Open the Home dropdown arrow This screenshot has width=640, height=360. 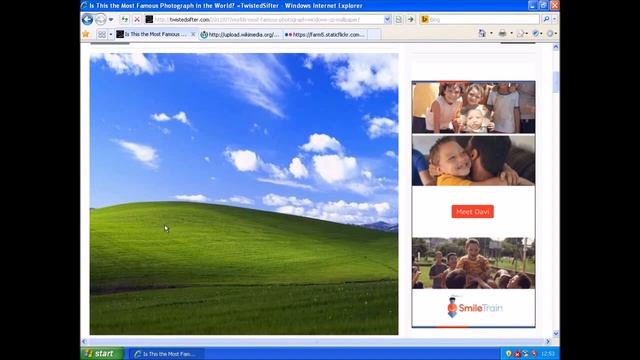pos(491,33)
